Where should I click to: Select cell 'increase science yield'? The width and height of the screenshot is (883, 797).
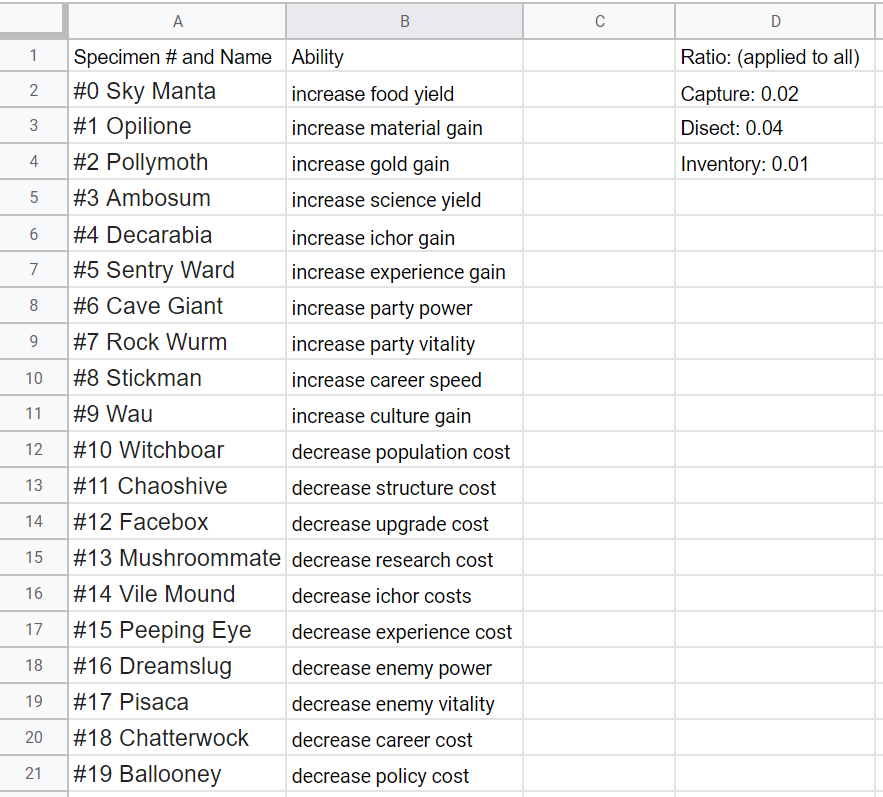[404, 197]
